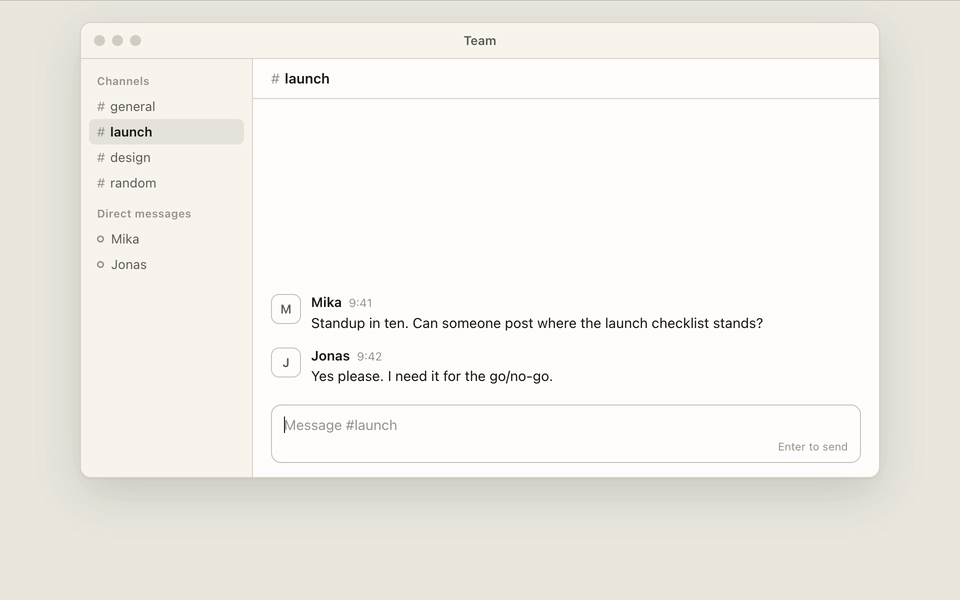Screen dimensions: 960x600
Task: Click the 9:41 message timestamp
Action: tap(361, 303)
